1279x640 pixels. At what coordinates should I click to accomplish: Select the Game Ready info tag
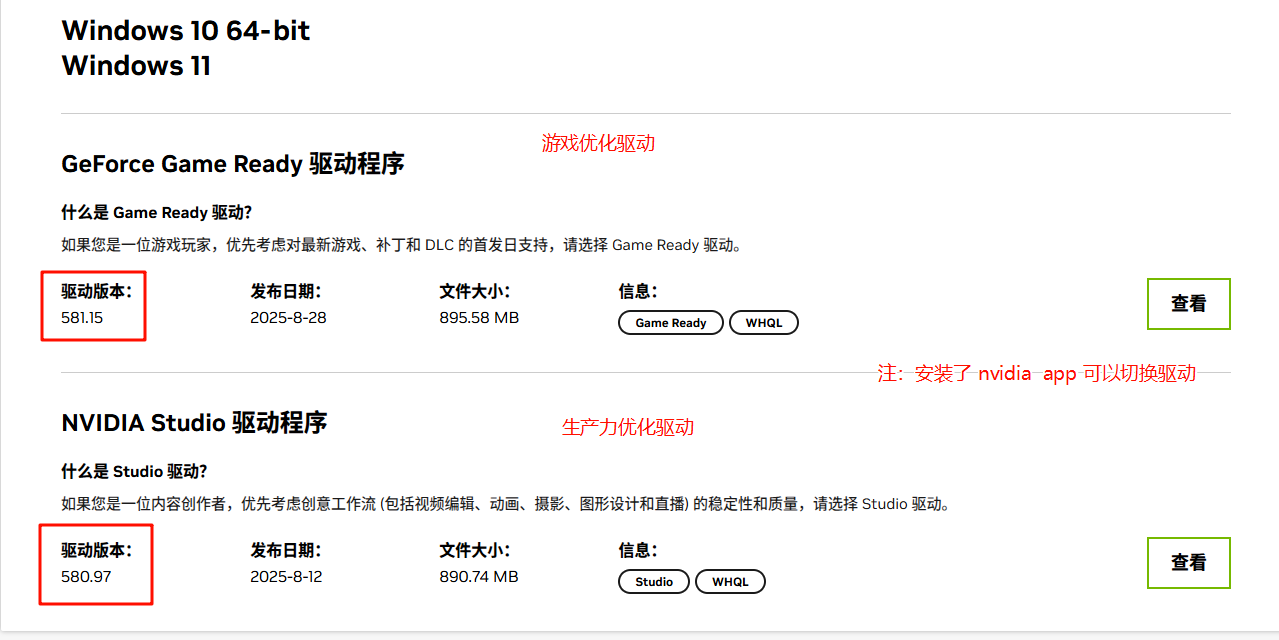tap(671, 323)
